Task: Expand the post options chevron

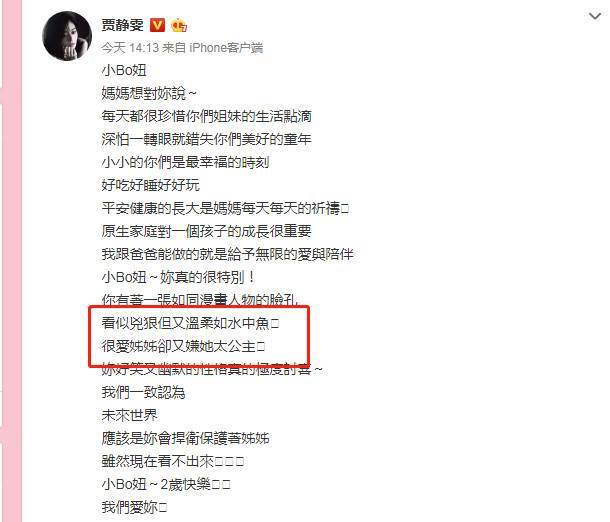Action: [x=595, y=17]
